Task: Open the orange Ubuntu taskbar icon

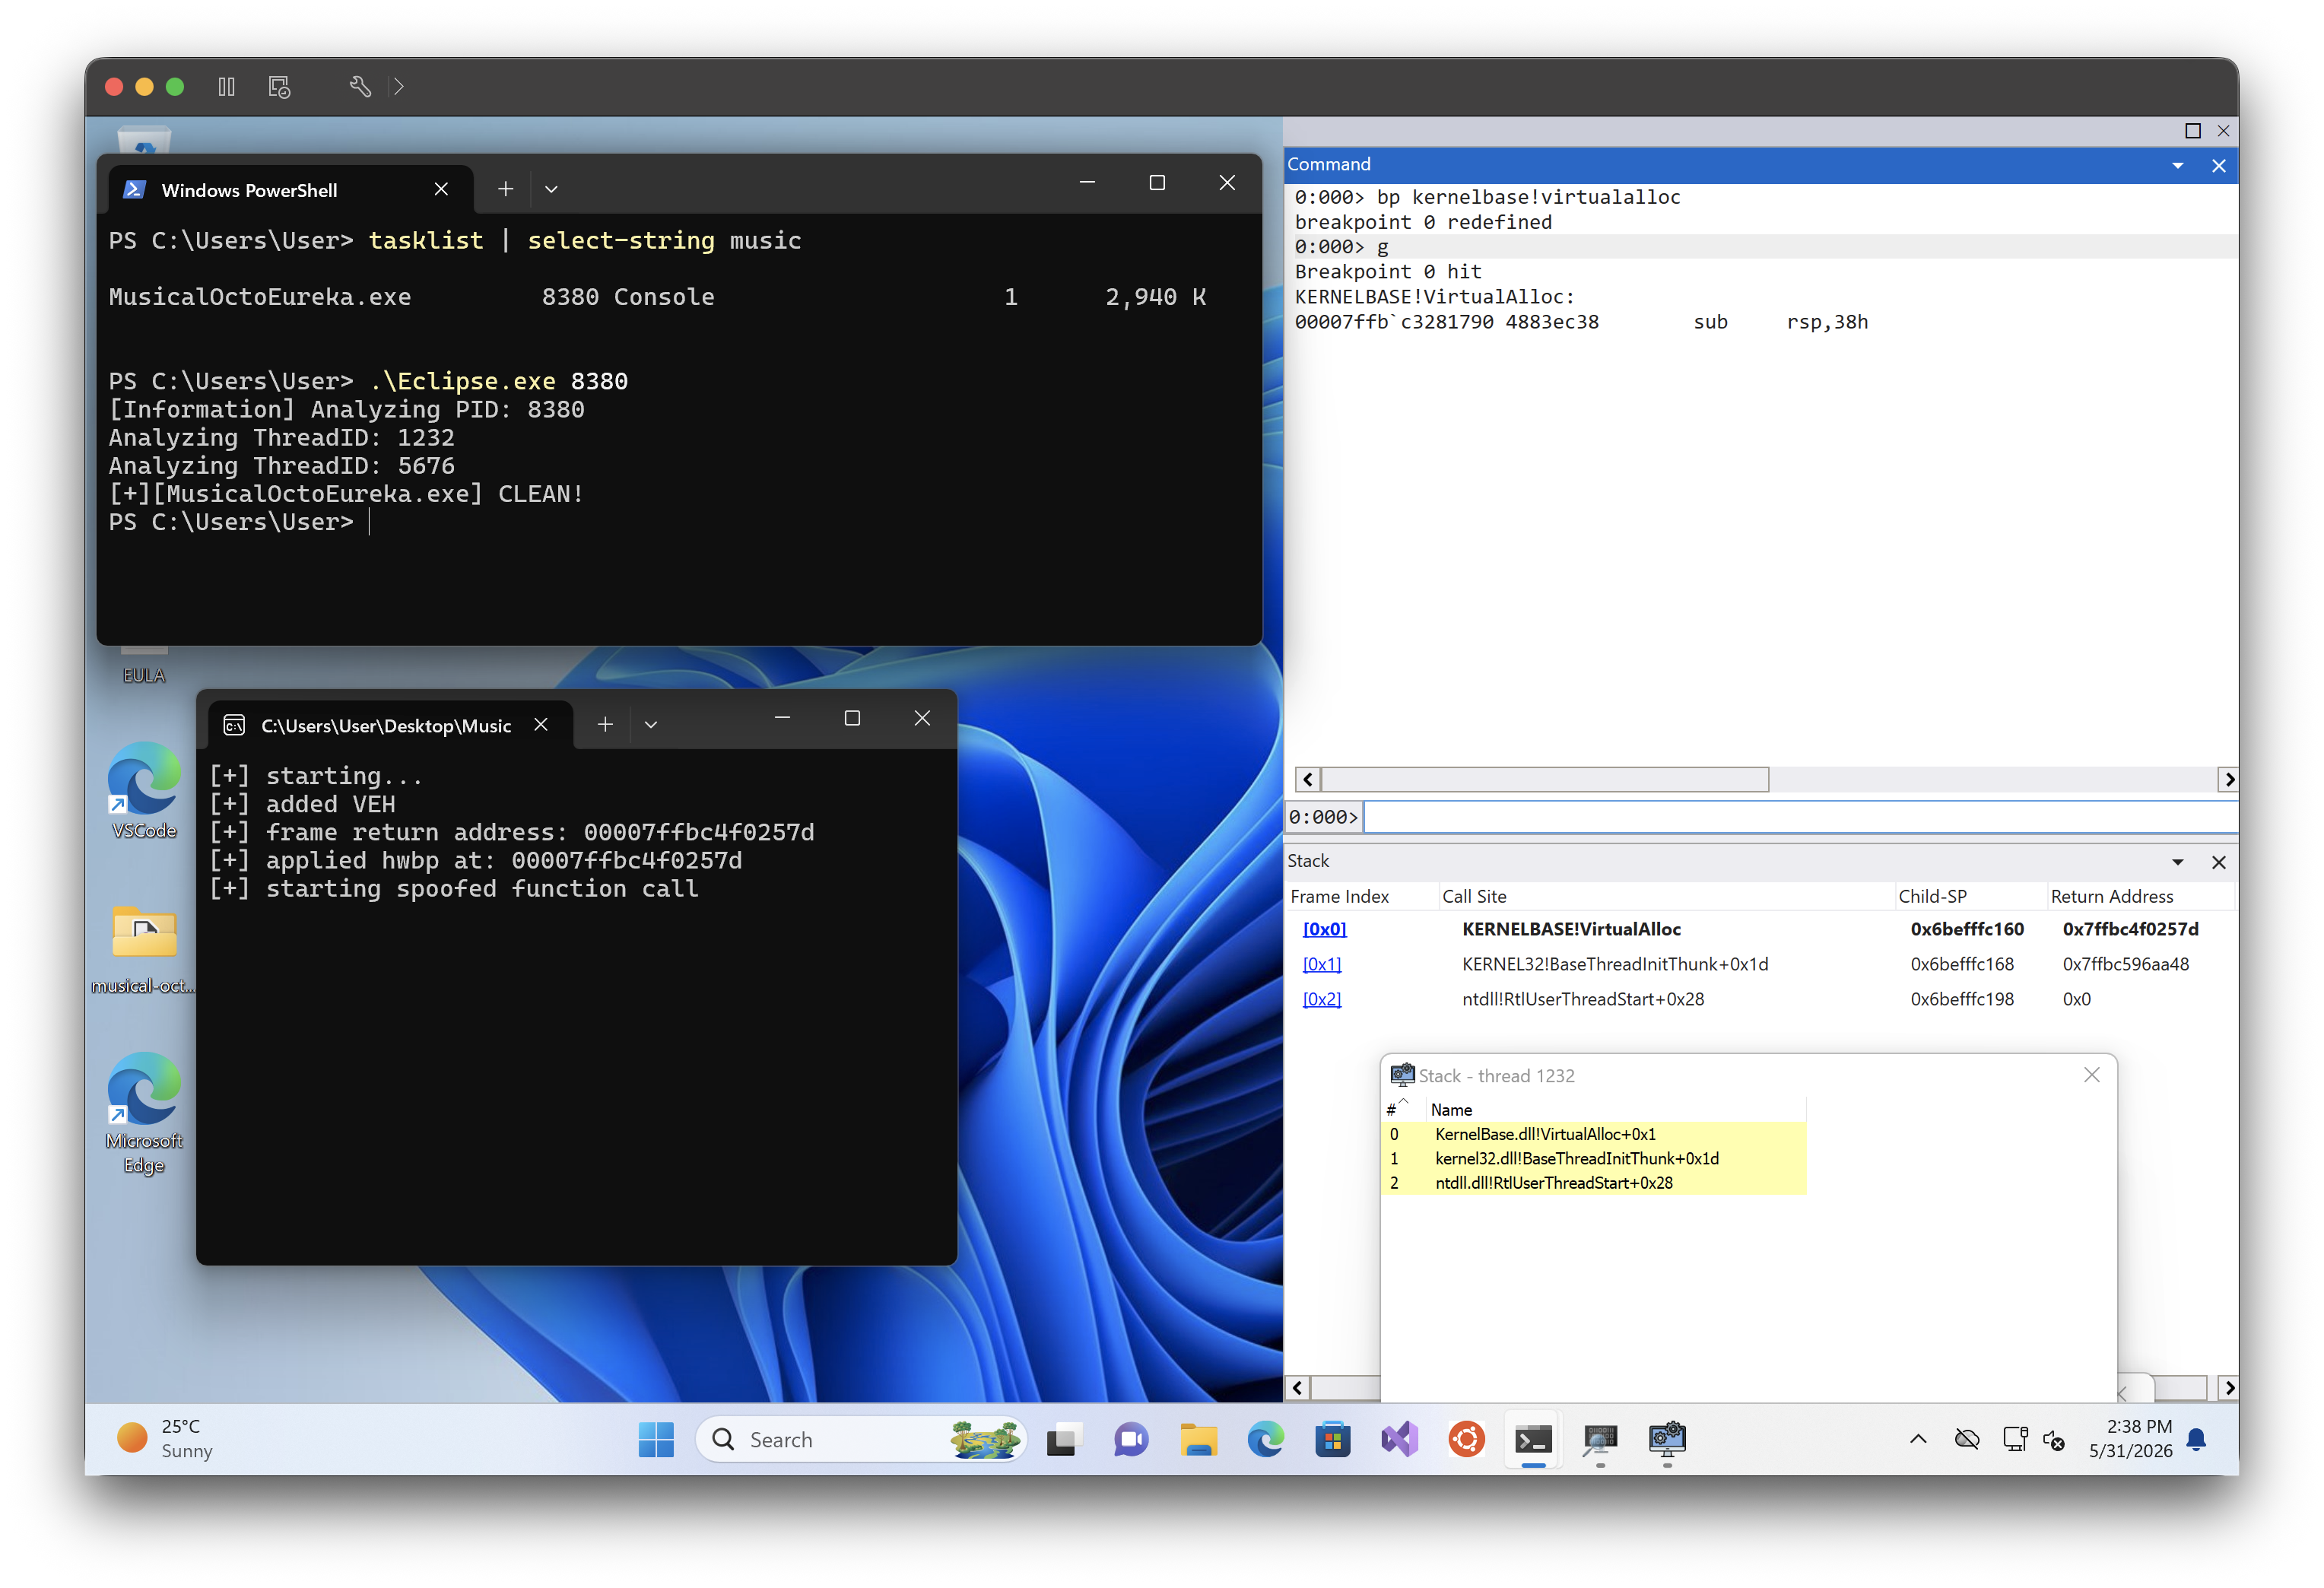Action: [x=1466, y=1440]
